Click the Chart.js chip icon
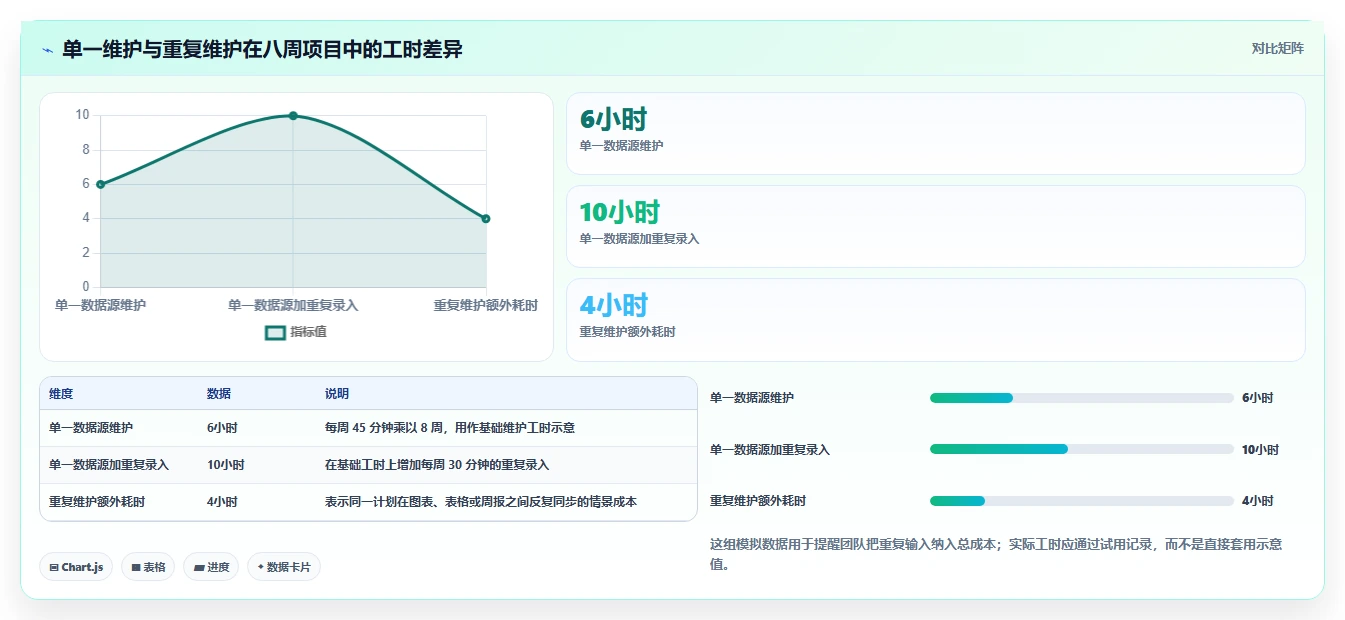Viewport: 1345px width, 620px height. click(x=54, y=567)
